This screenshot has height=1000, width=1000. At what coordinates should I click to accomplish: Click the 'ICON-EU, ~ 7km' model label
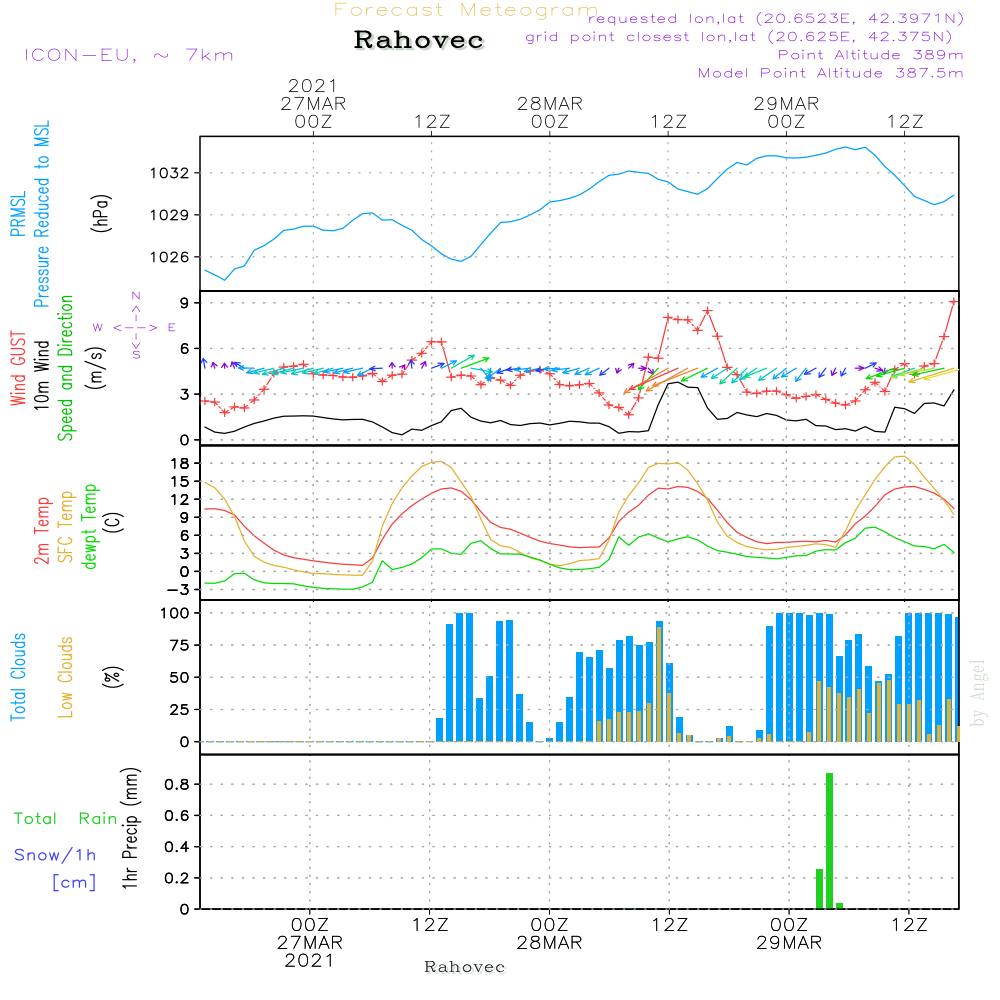(129, 55)
